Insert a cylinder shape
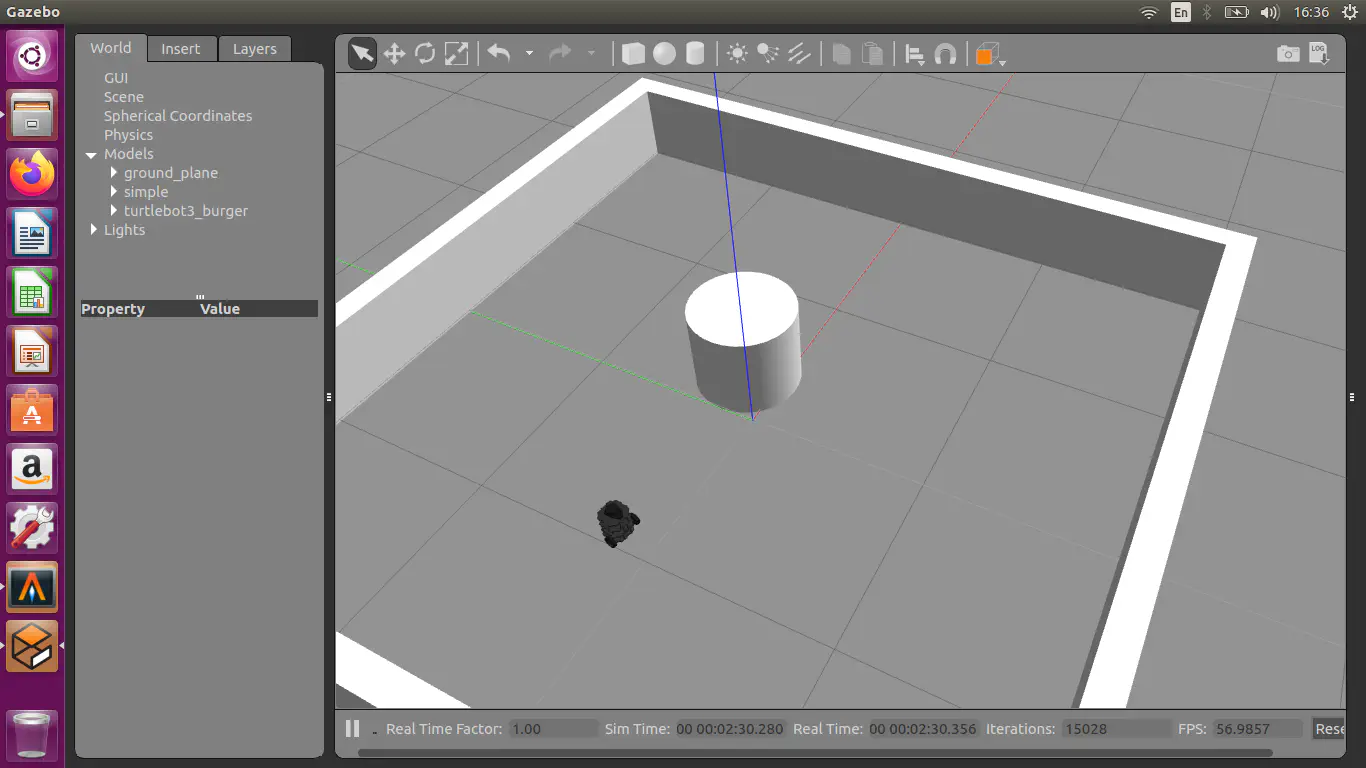The image size is (1366, 768). click(x=695, y=54)
